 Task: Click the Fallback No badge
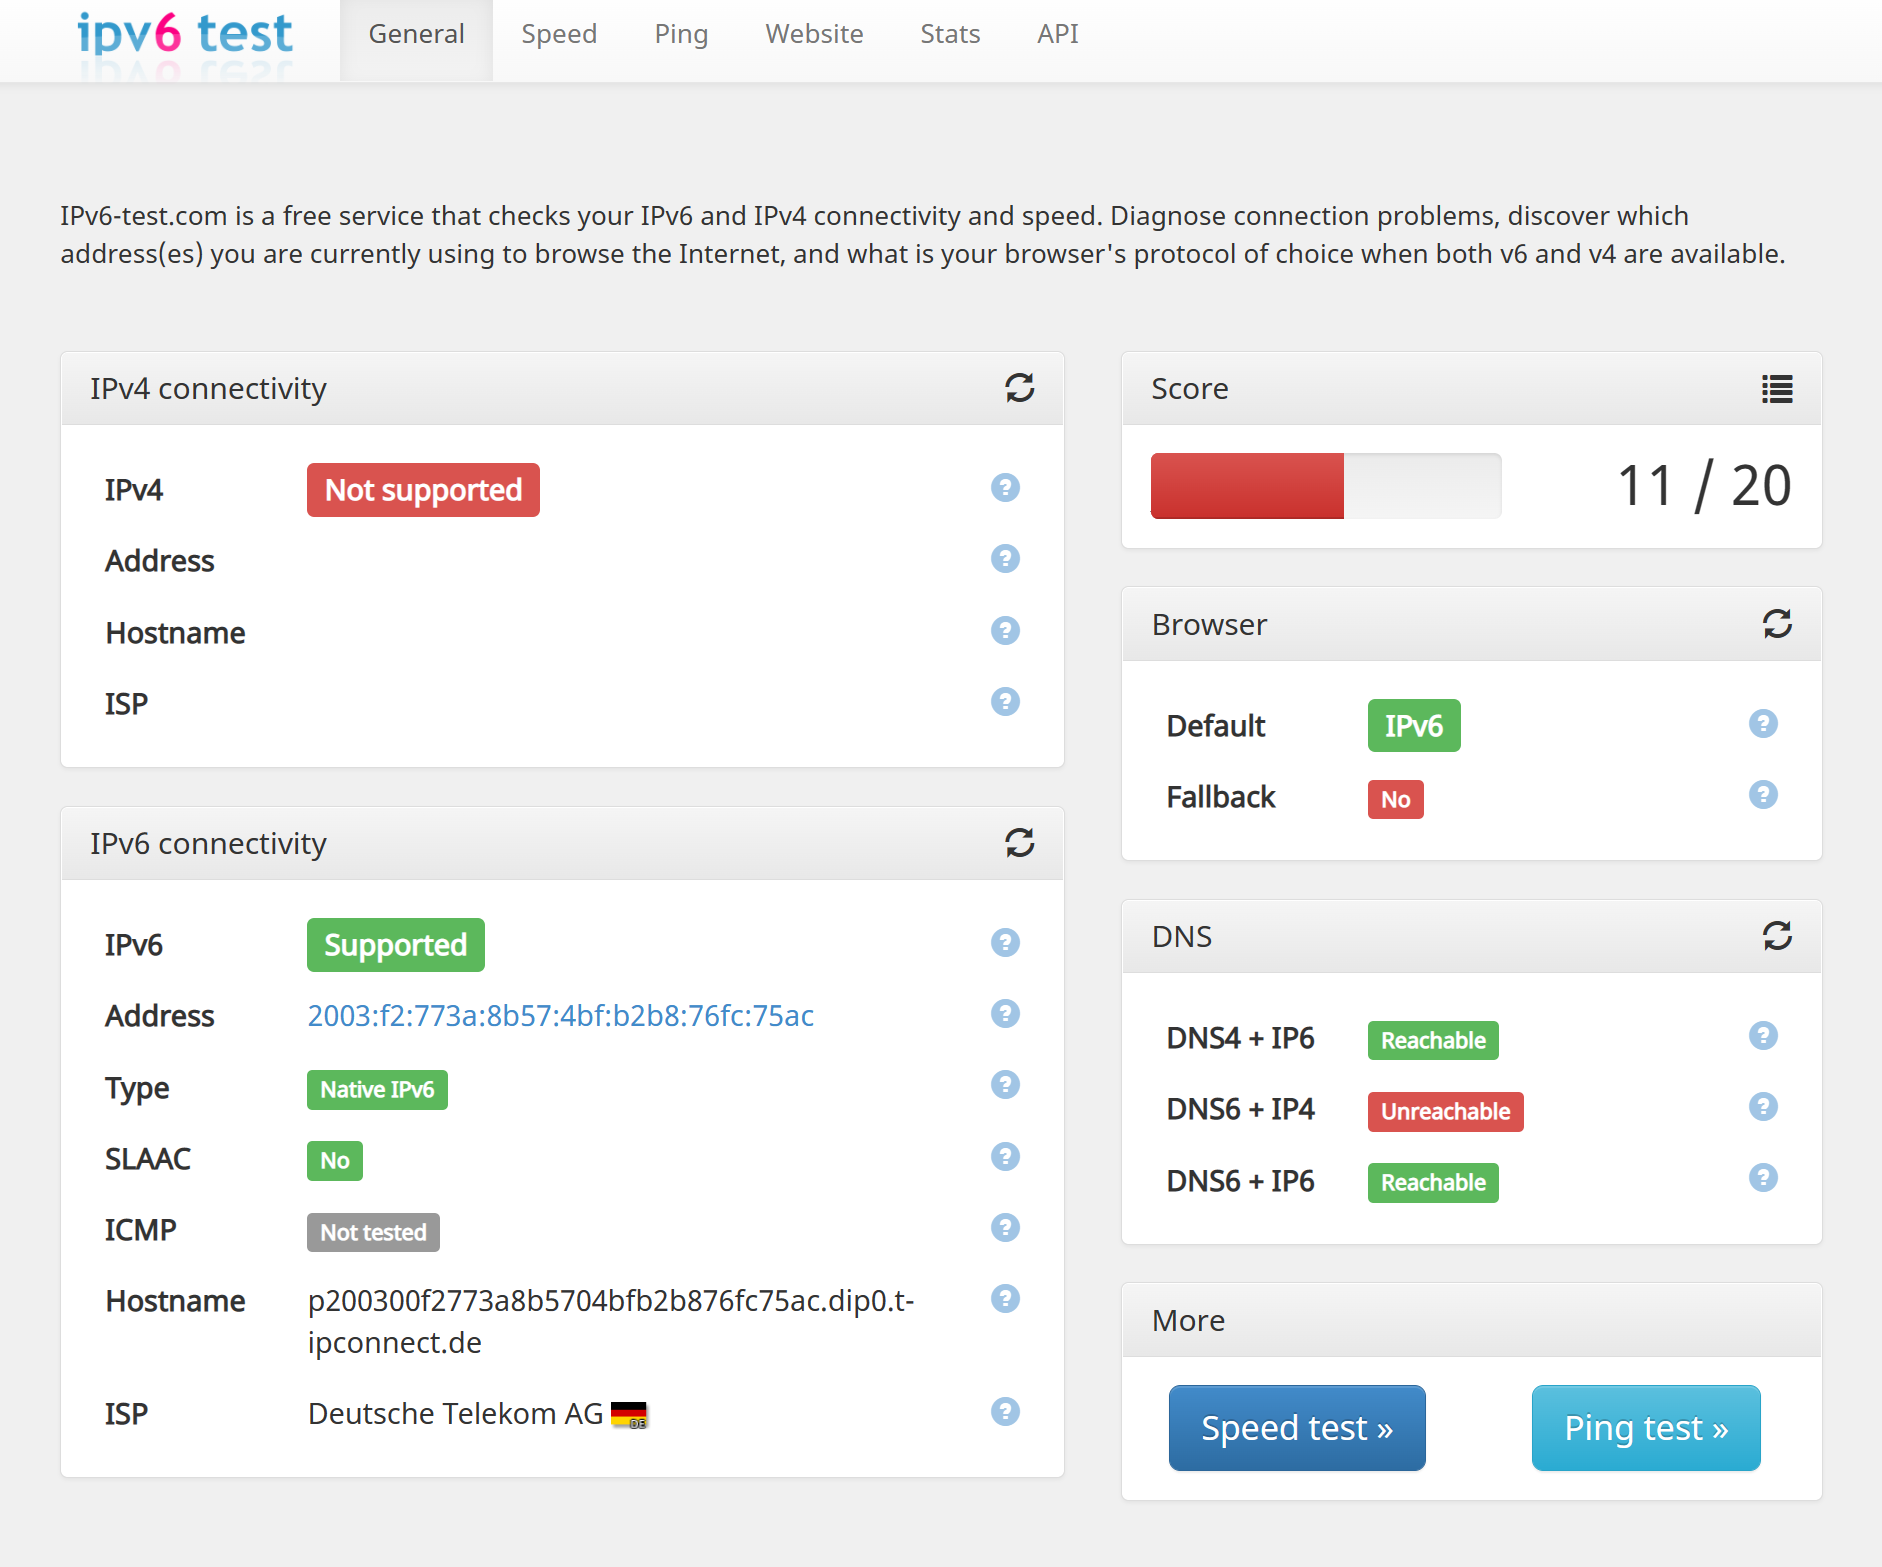tap(1396, 799)
